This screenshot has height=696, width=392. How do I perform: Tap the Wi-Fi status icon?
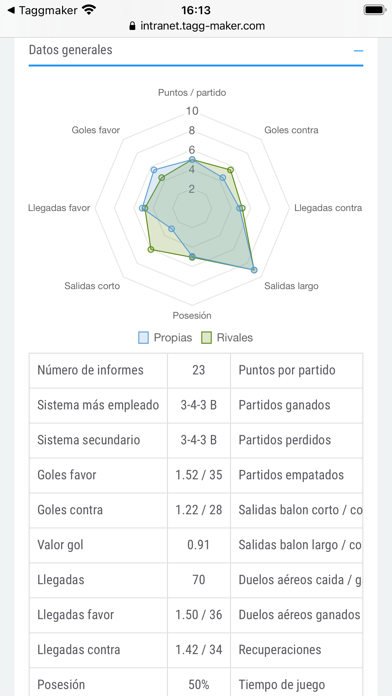coord(89,10)
